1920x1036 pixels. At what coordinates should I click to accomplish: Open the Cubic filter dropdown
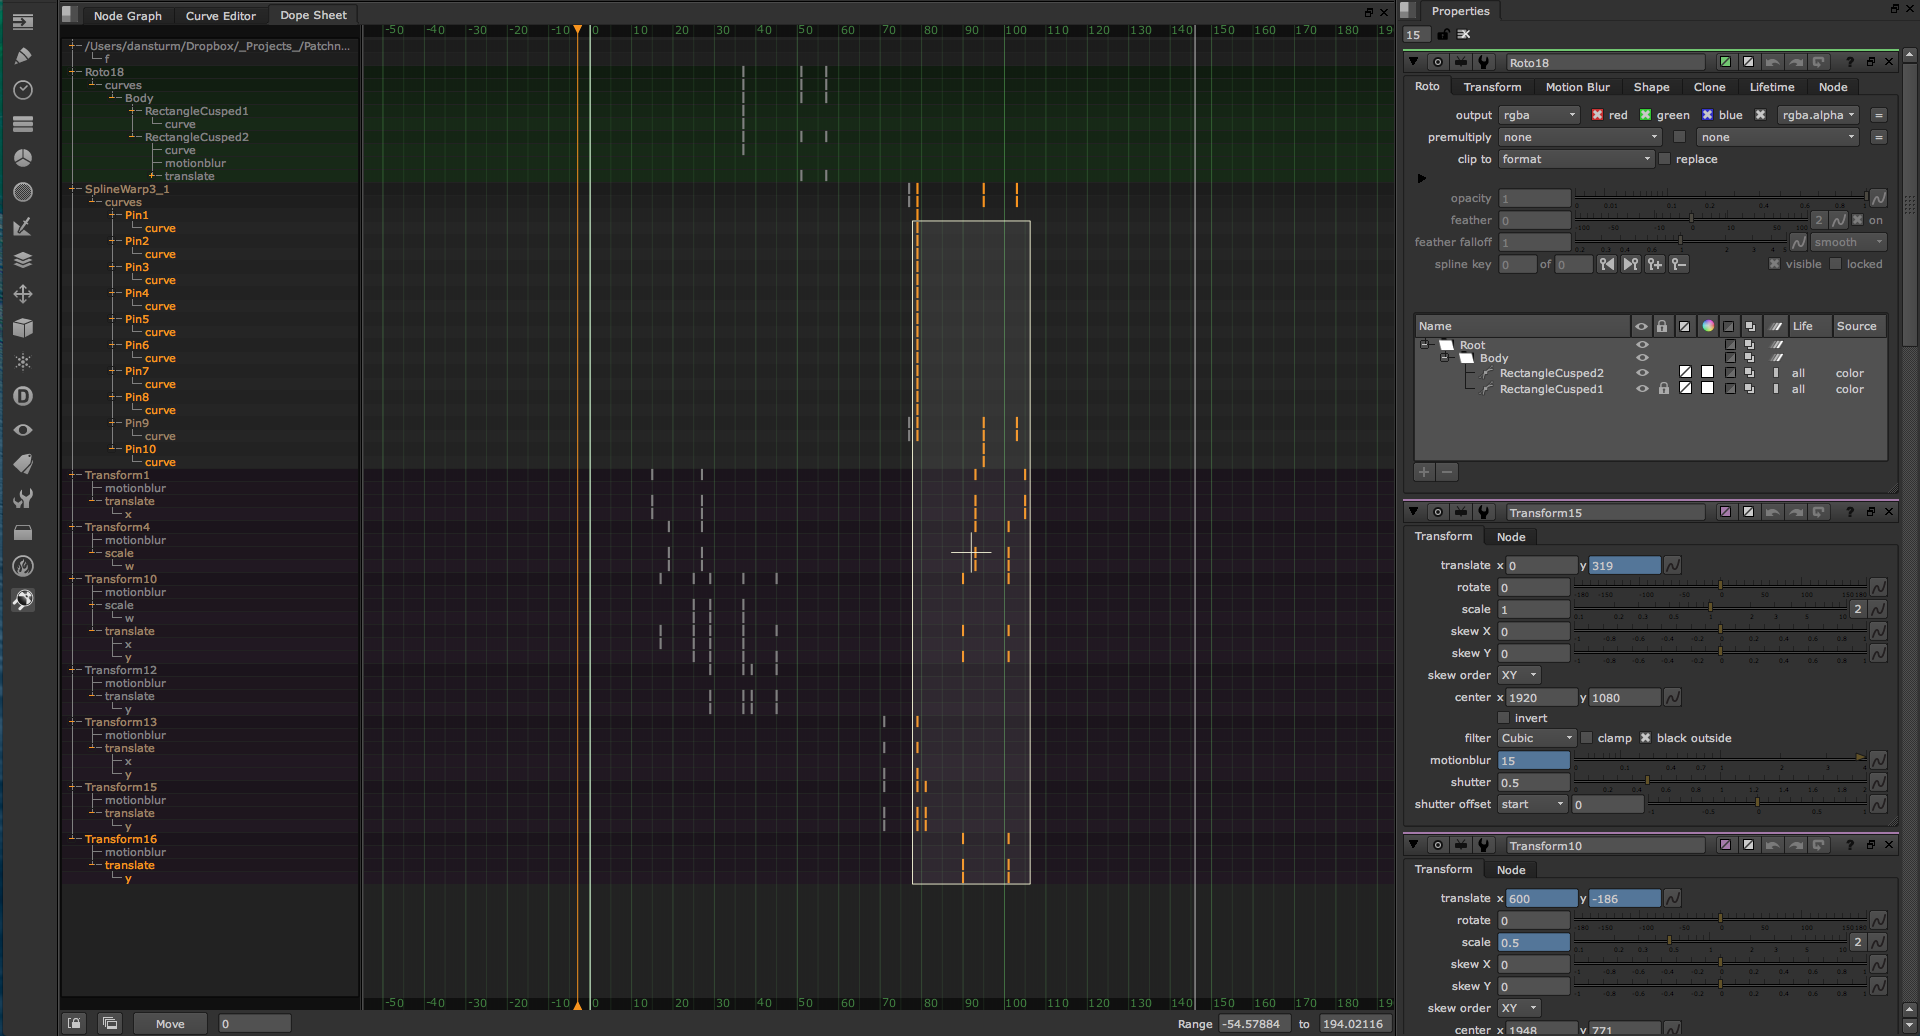click(1537, 738)
